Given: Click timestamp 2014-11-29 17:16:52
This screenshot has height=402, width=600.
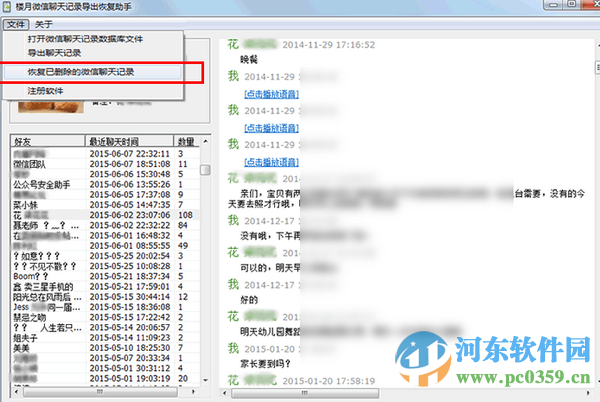Looking at the screenshot, I should 329,45.
